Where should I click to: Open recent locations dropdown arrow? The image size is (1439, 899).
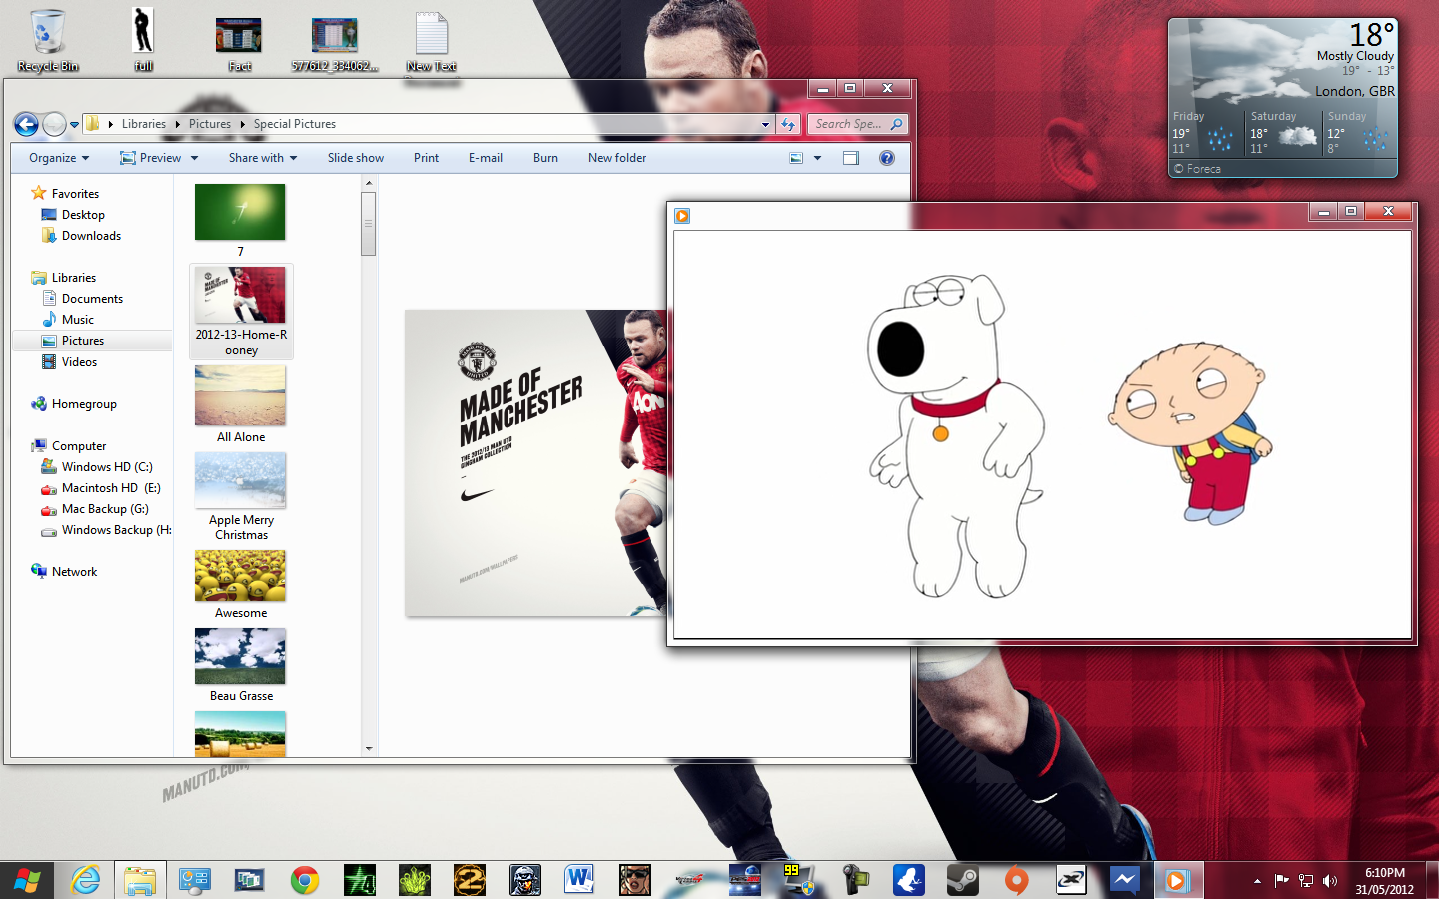coord(74,125)
